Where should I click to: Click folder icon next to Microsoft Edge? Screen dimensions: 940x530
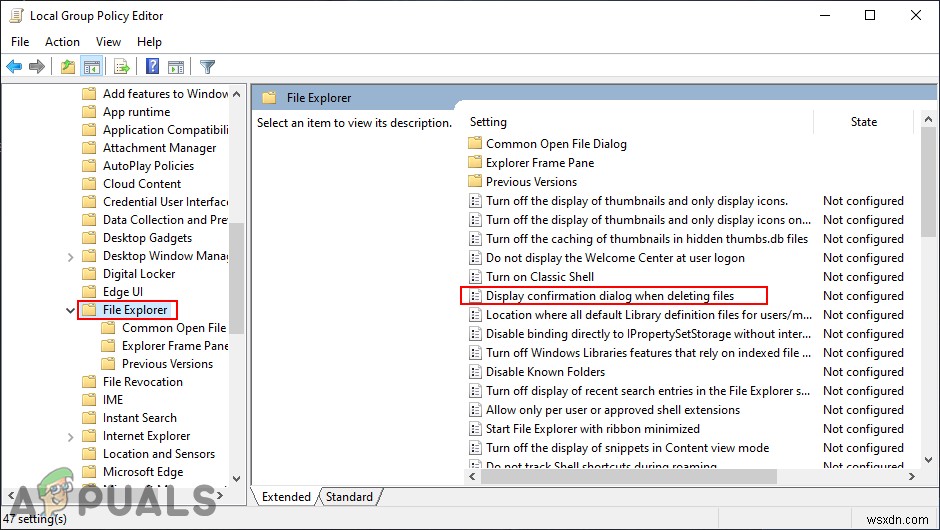[89, 472]
